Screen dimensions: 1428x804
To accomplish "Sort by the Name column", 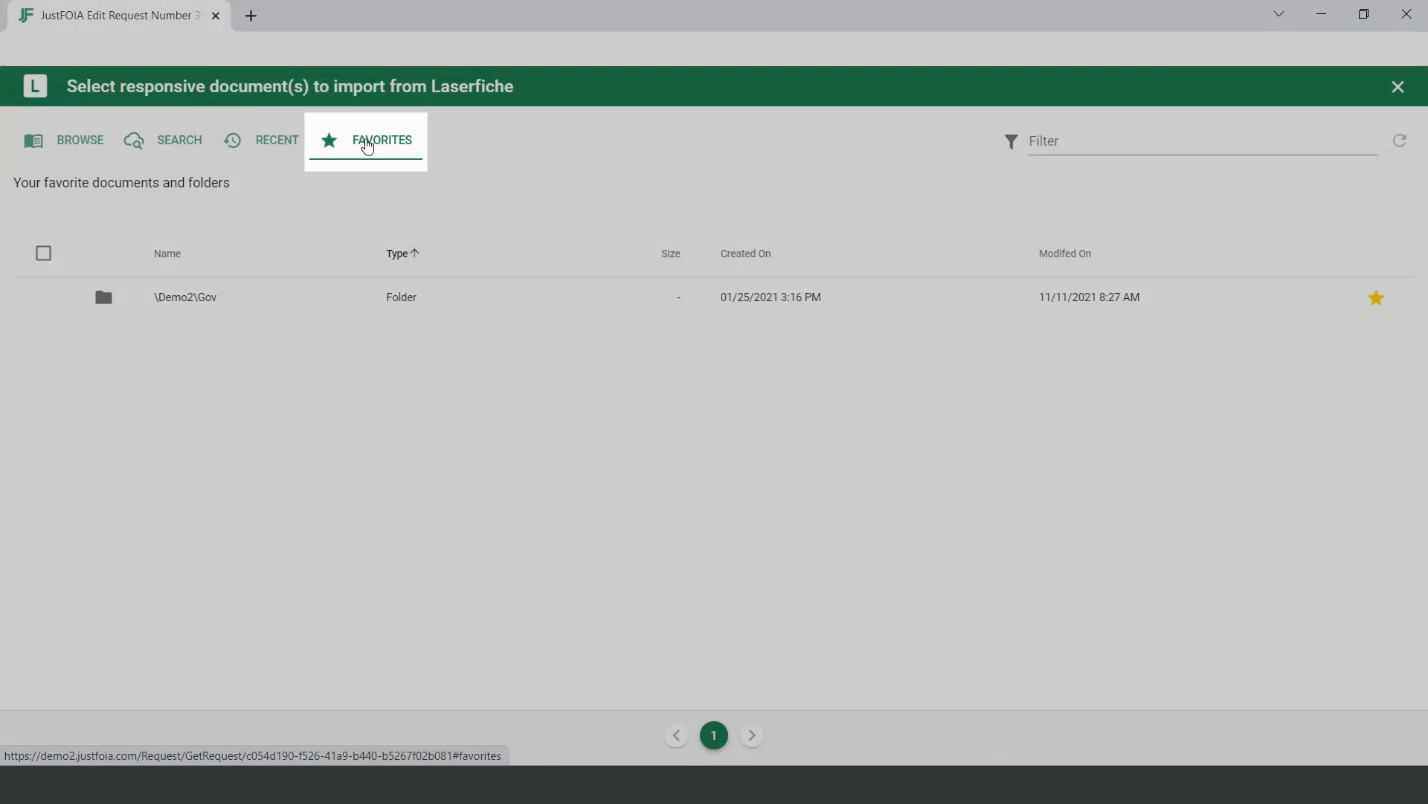I will (167, 254).
